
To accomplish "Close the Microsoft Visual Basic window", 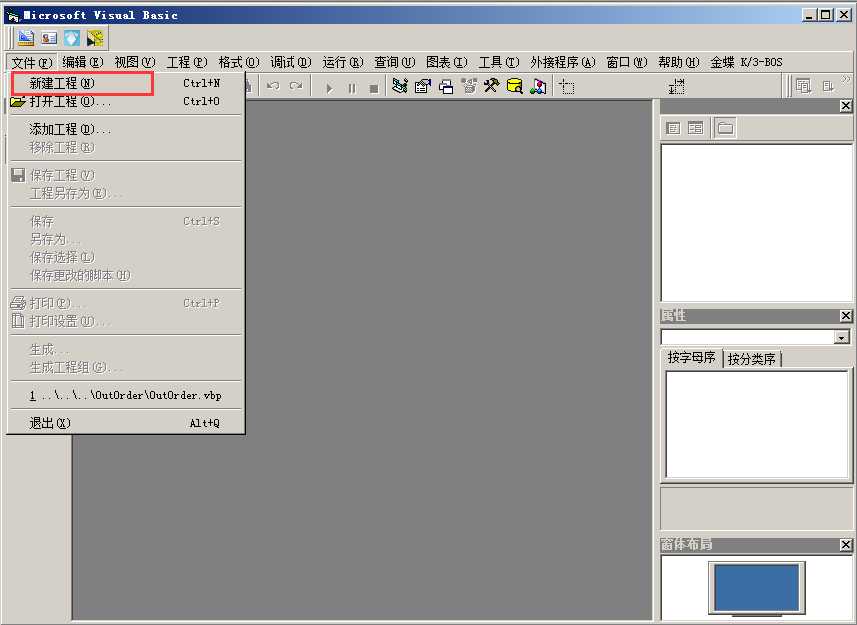I will point(844,15).
